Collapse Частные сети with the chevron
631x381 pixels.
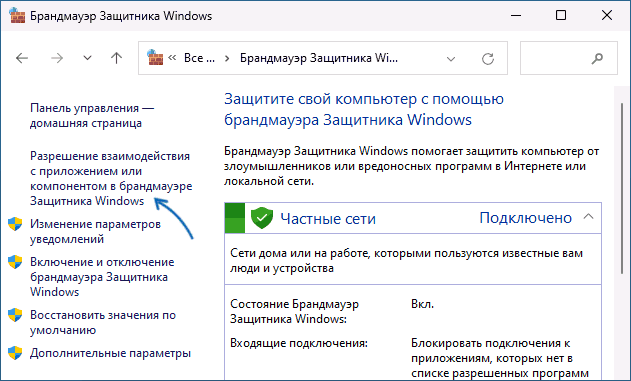click(588, 217)
